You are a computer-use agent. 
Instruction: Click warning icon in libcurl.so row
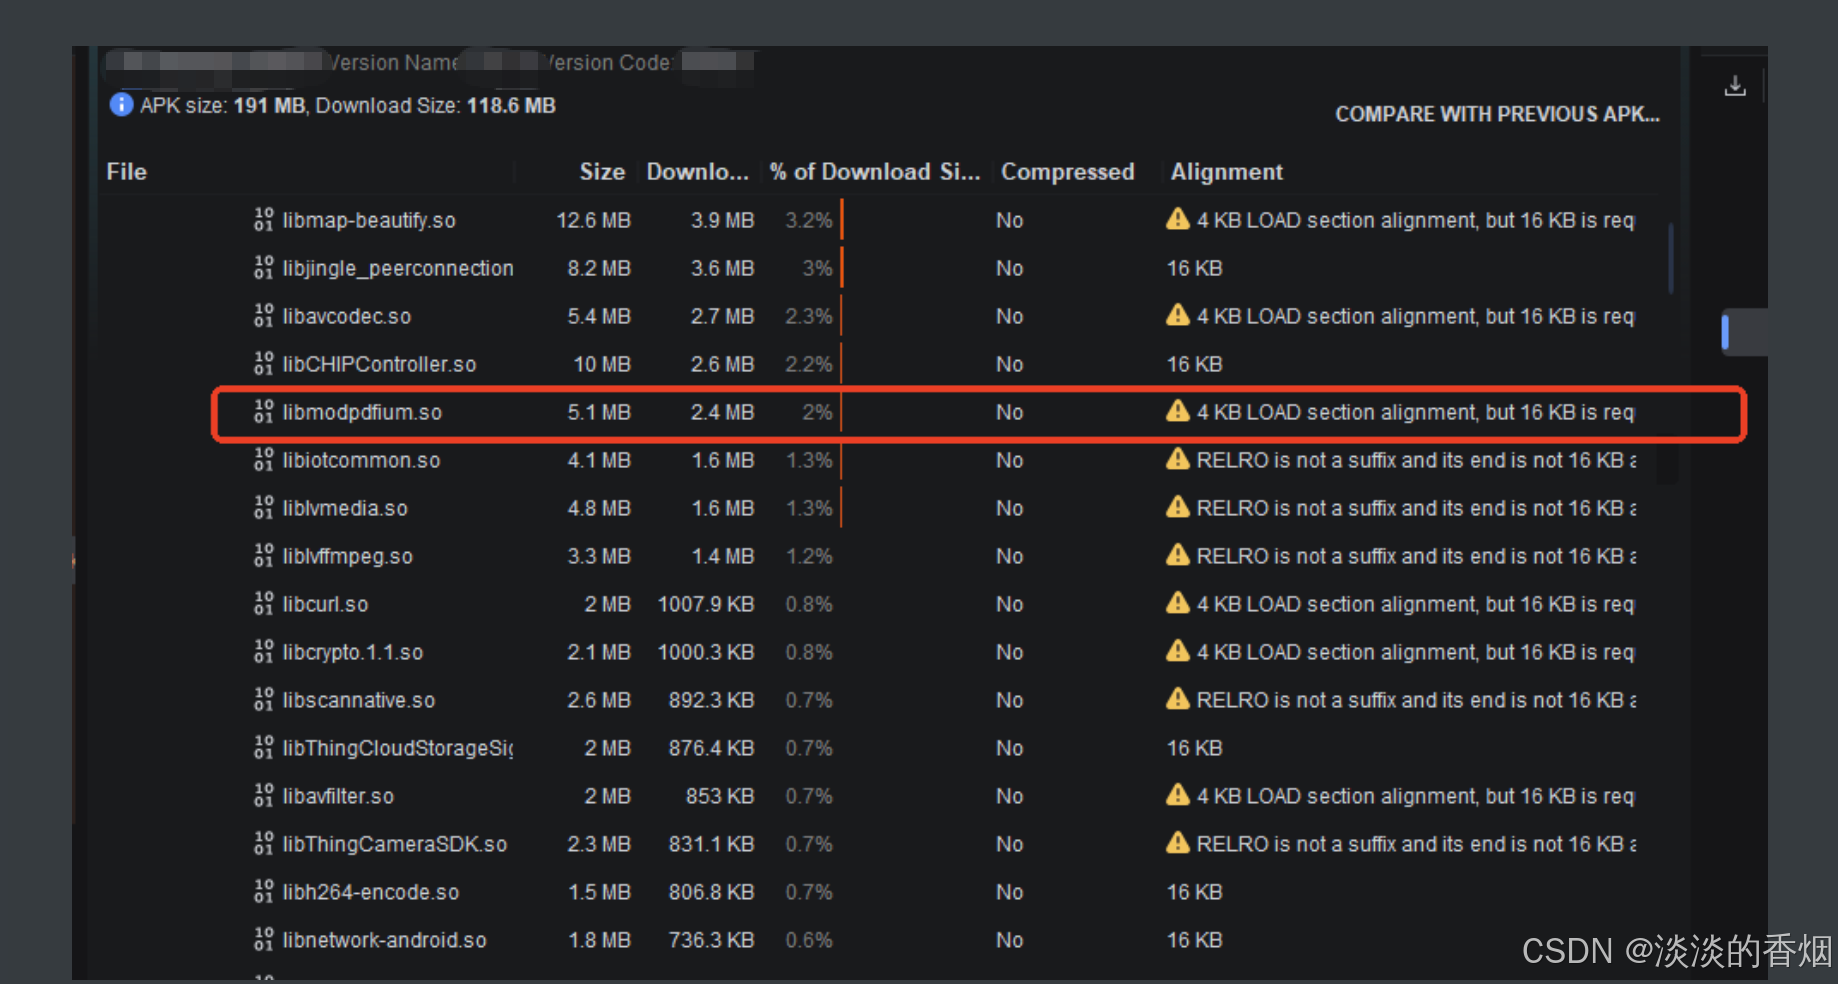1178,602
